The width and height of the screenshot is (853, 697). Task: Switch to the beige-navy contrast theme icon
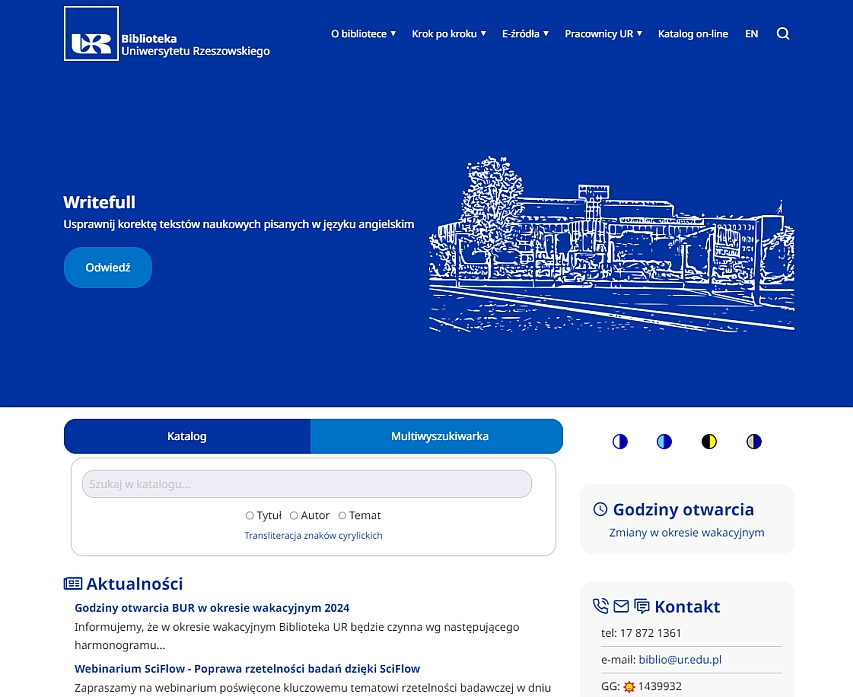(753, 441)
